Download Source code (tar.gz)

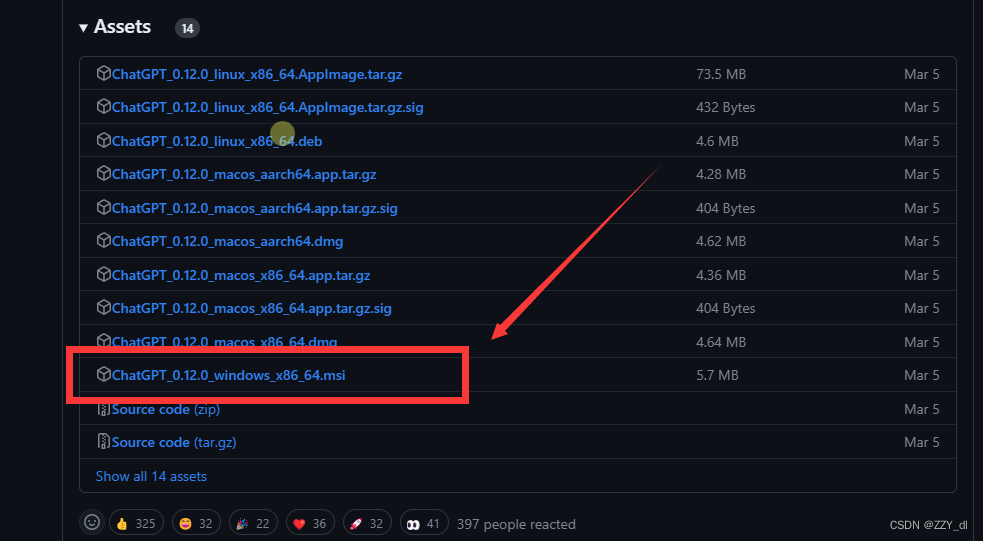(x=174, y=442)
